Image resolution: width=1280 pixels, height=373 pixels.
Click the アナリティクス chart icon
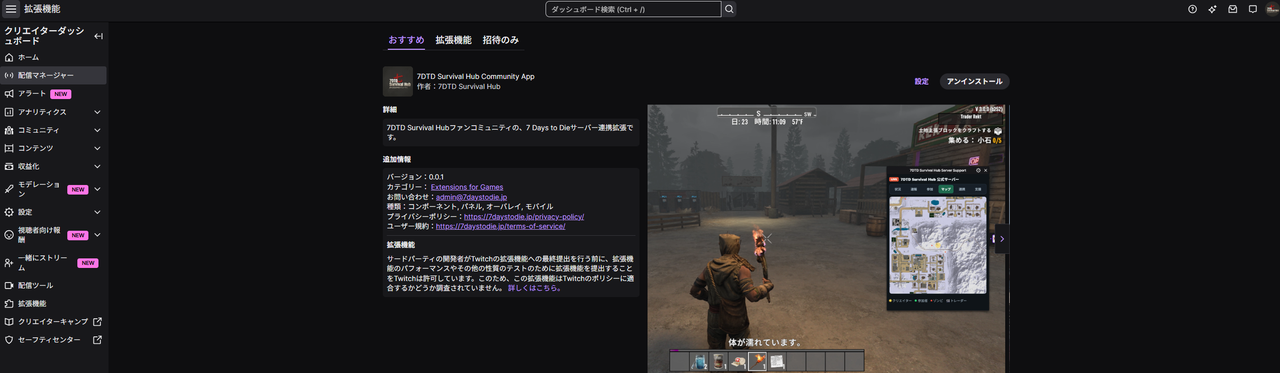9,112
